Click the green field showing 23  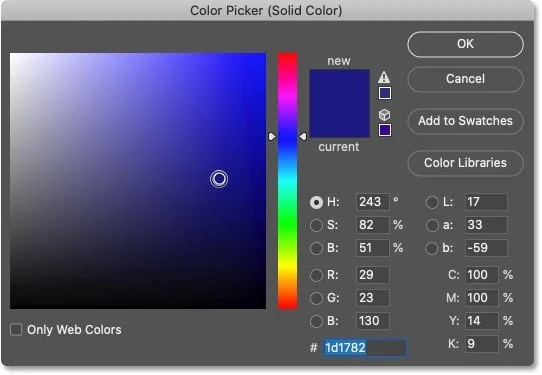coord(373,298)
